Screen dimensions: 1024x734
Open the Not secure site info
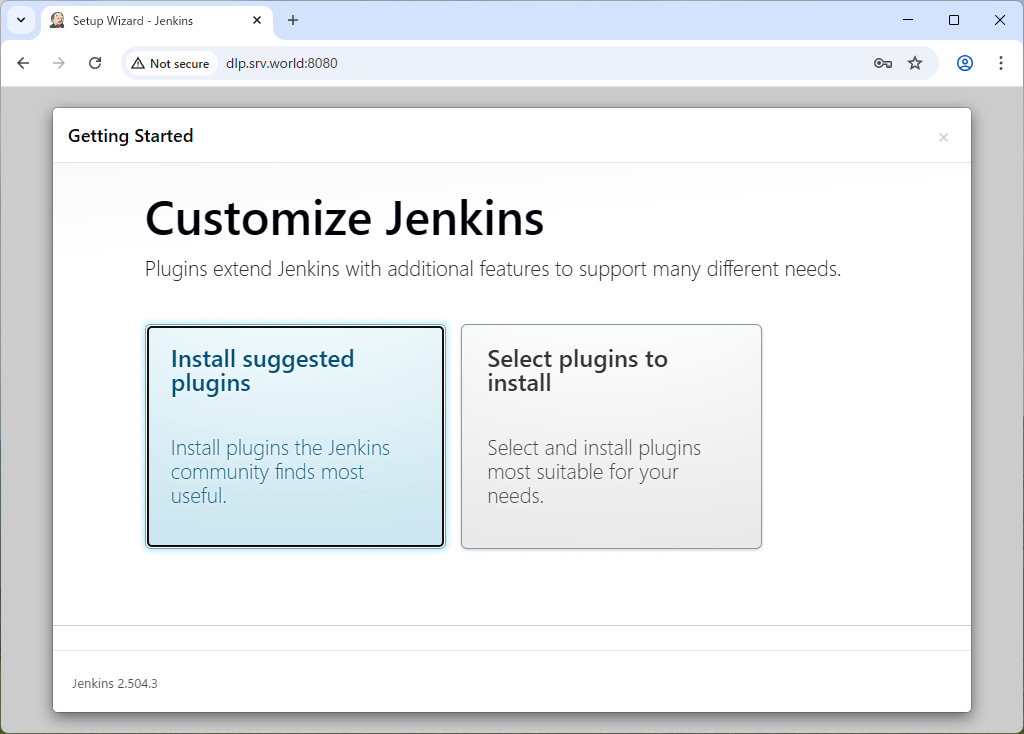[170, 63]
